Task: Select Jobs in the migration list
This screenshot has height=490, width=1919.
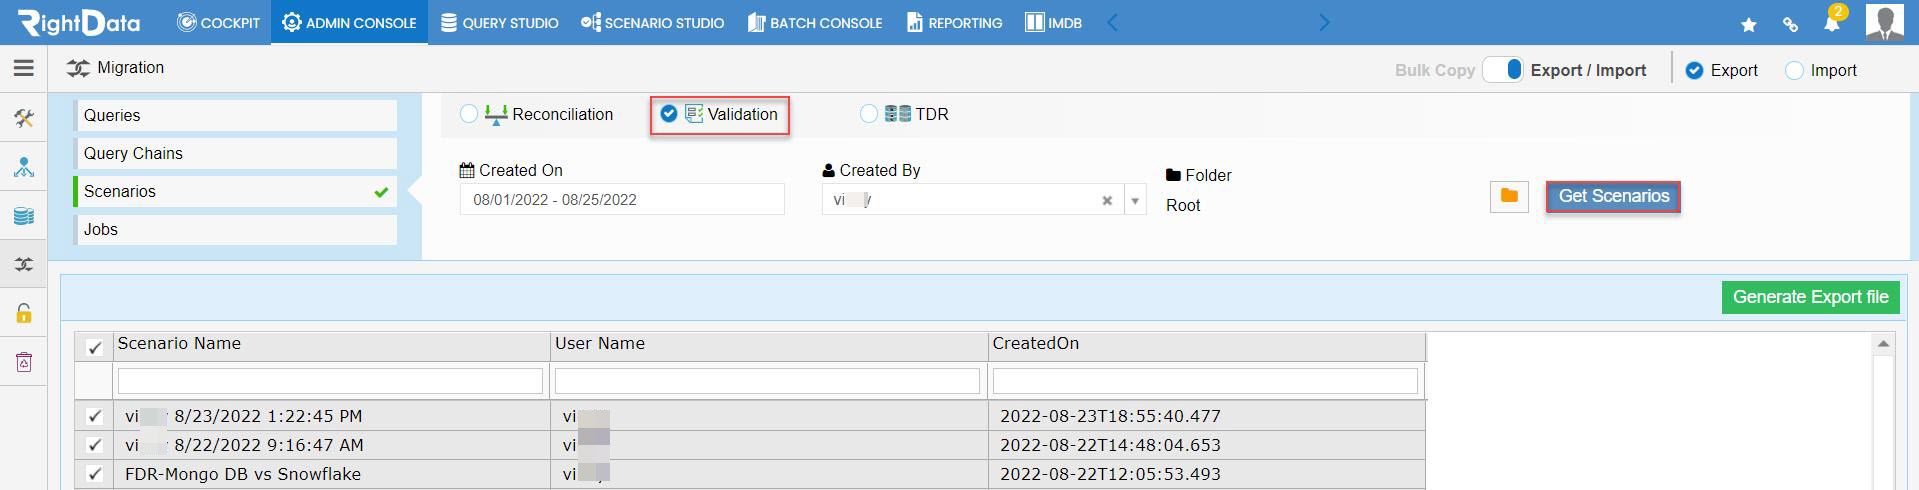Action: [x=236, y=229]
